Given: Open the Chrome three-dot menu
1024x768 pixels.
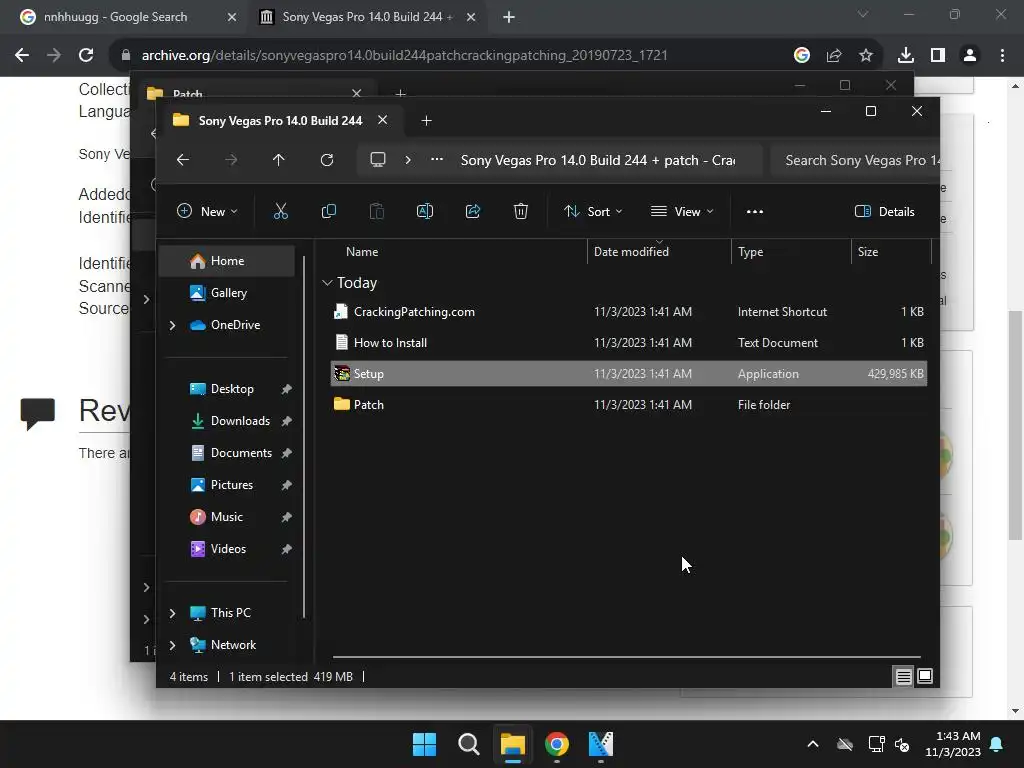Looking at the screenshot, I should [1002, 56].
